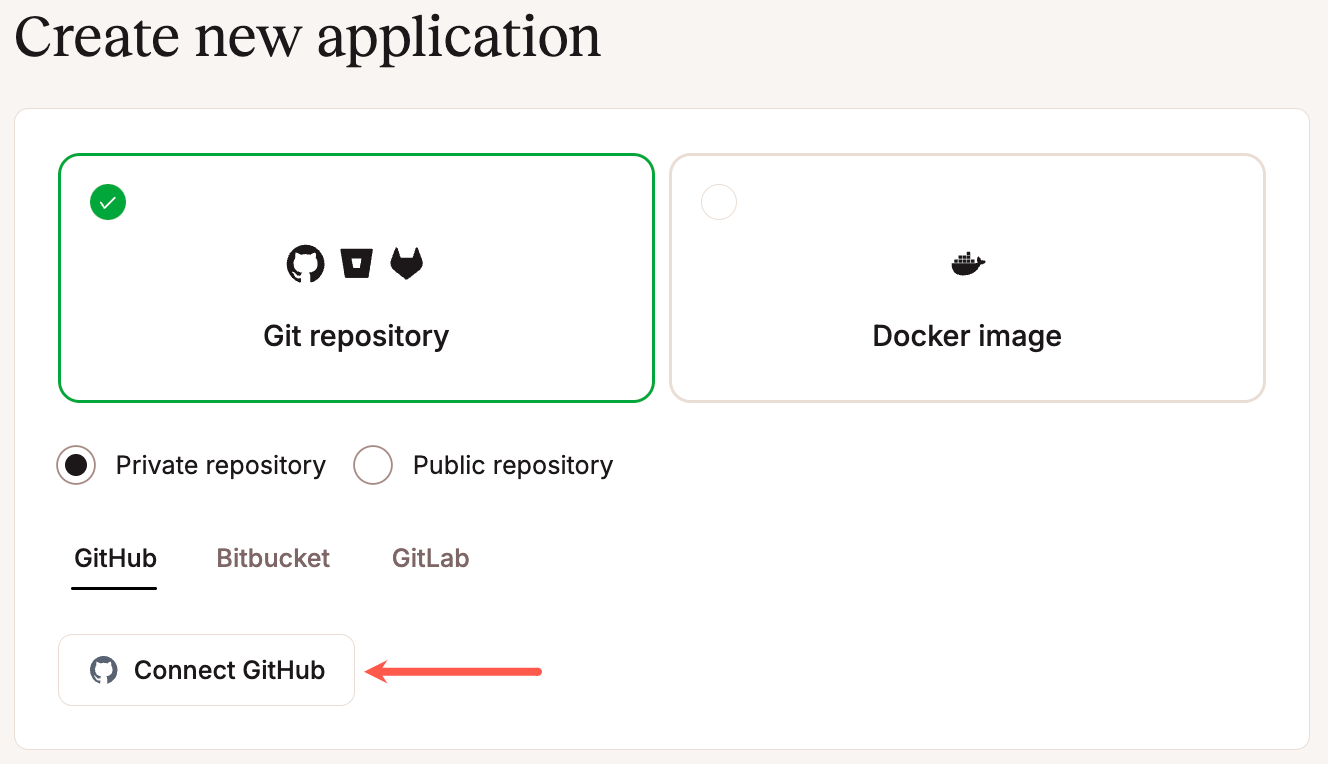Click the Docker image label text
Viewport: 1328px width, 764px height.
point(966,336)
